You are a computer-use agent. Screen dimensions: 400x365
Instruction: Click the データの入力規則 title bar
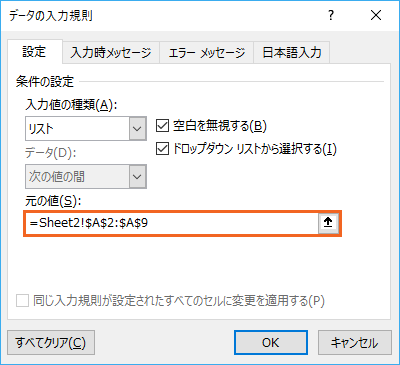(160, 15)
